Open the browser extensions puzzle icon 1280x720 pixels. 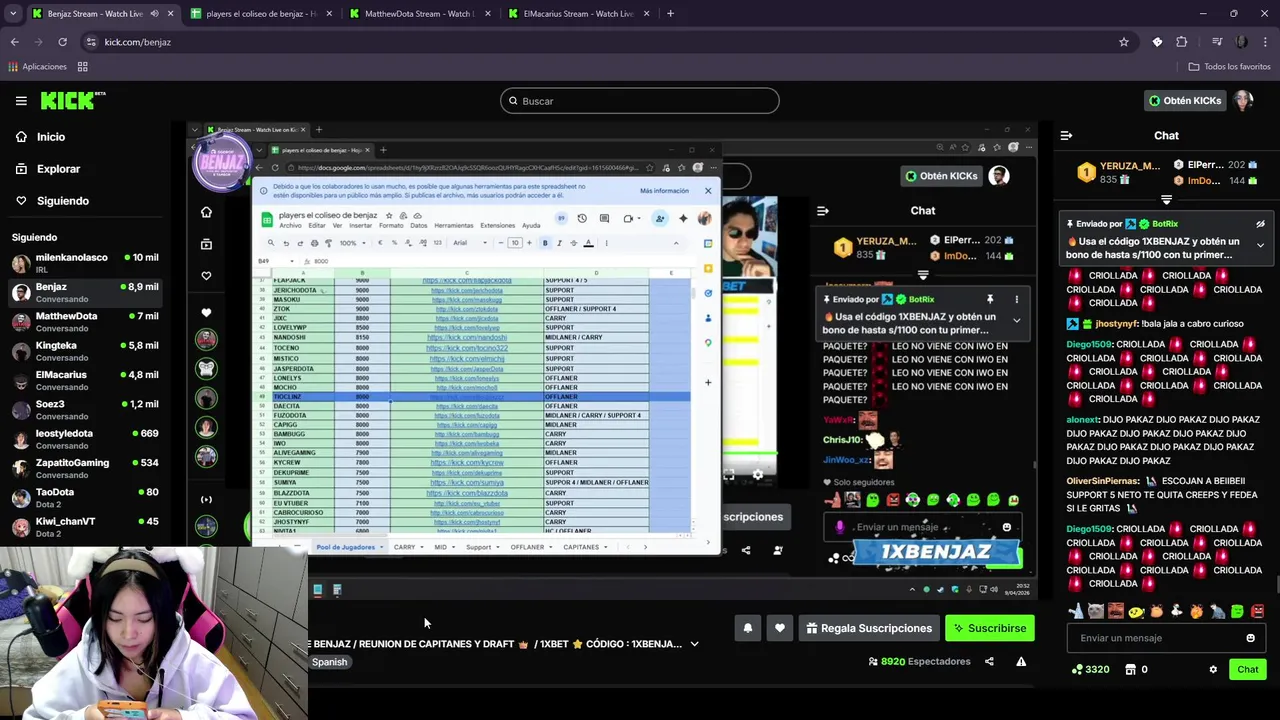1181,42
